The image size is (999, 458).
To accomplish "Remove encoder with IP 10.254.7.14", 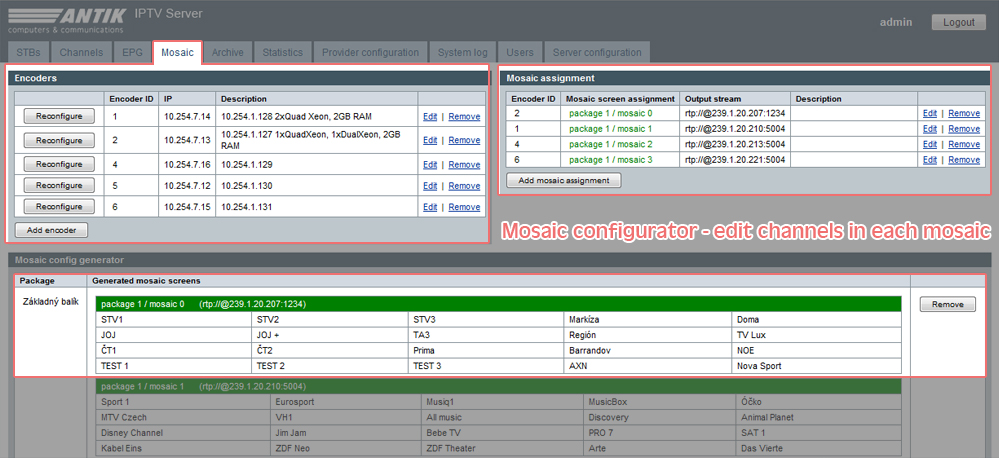I will tap(464, 117).
